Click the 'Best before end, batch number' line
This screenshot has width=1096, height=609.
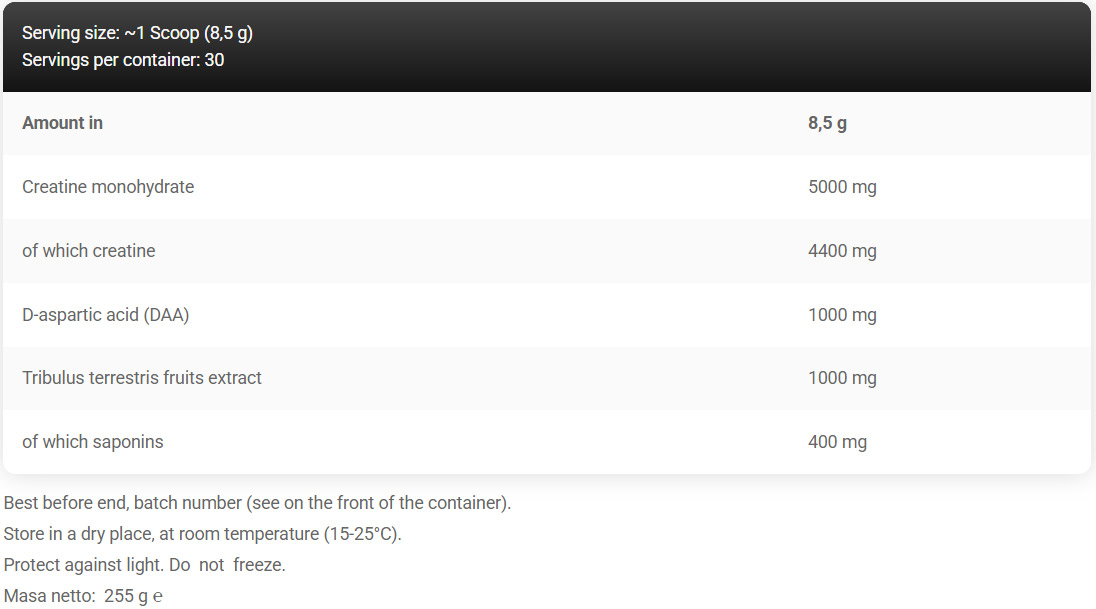(x=258, y=502)
